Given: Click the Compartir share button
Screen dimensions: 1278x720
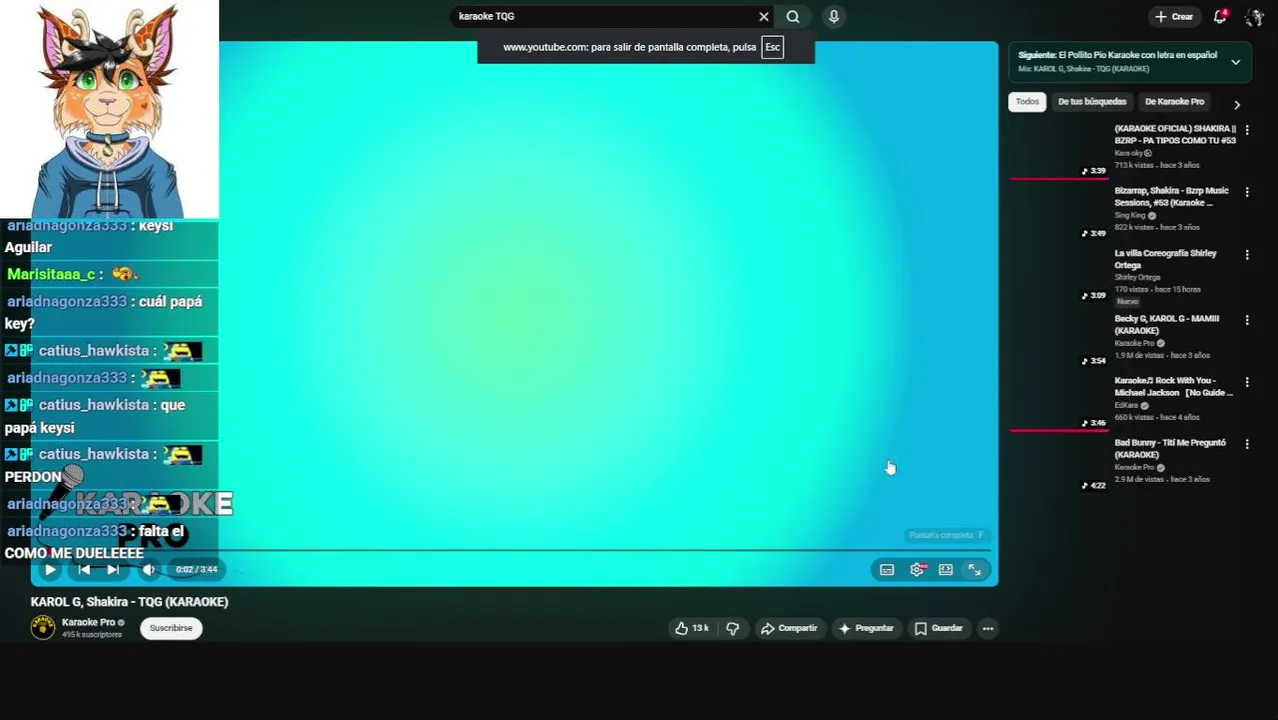Looking at the screenshot, I should tap(789, 628).
